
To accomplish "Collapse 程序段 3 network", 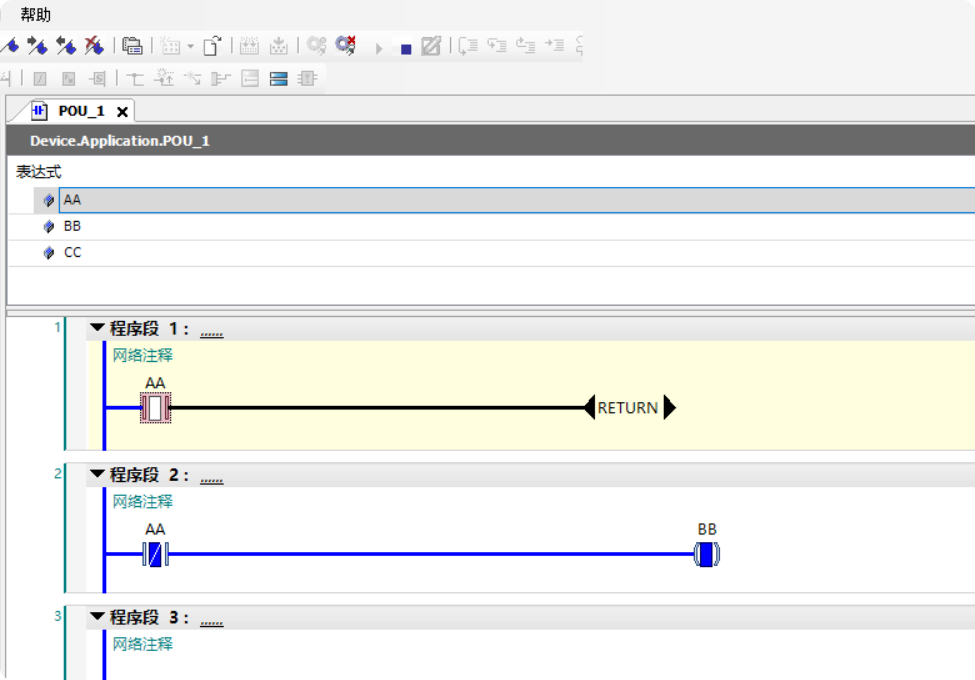I will click(97, 616).
